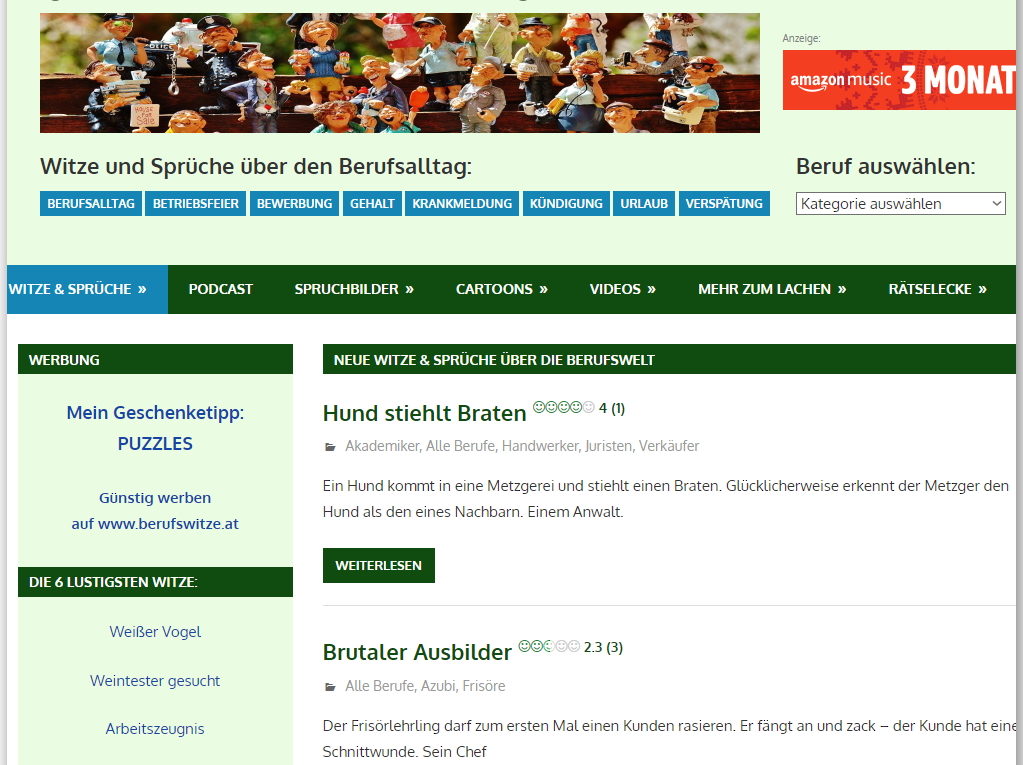Open the Hund stiehlt Braten article title

click(x=424, y=413)
